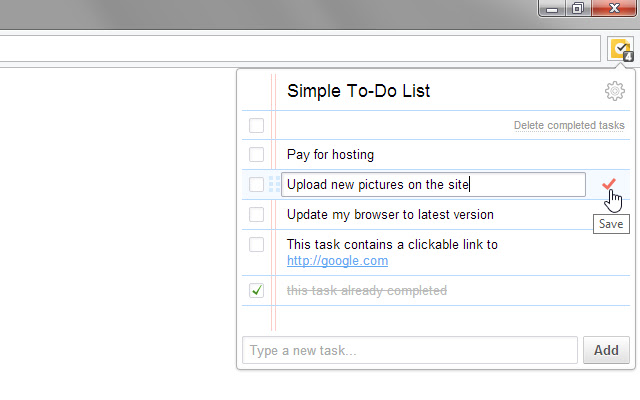Screen dimensions: 640x400
Task: Click the browser address bar
Action: coord(300,48)
